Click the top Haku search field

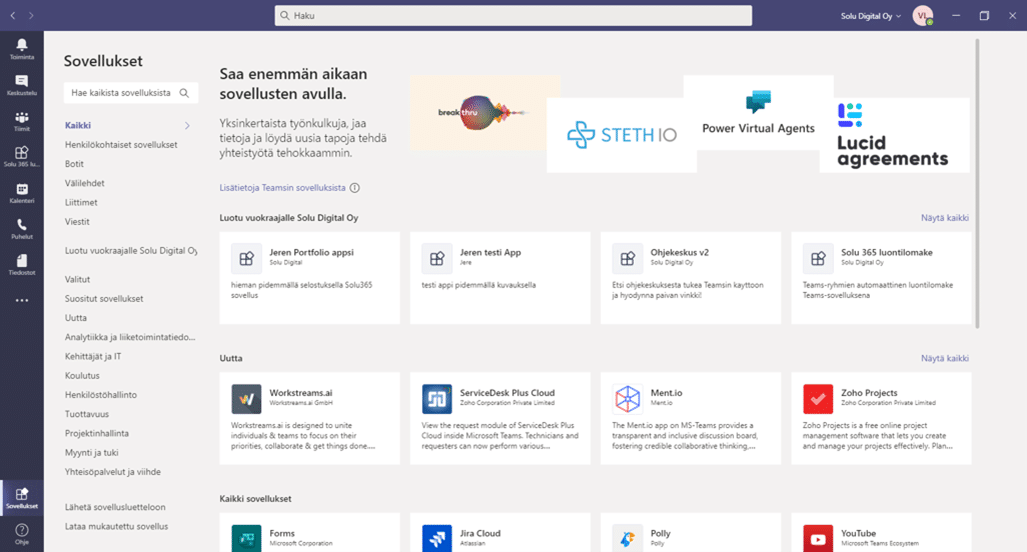click(514, 16)
